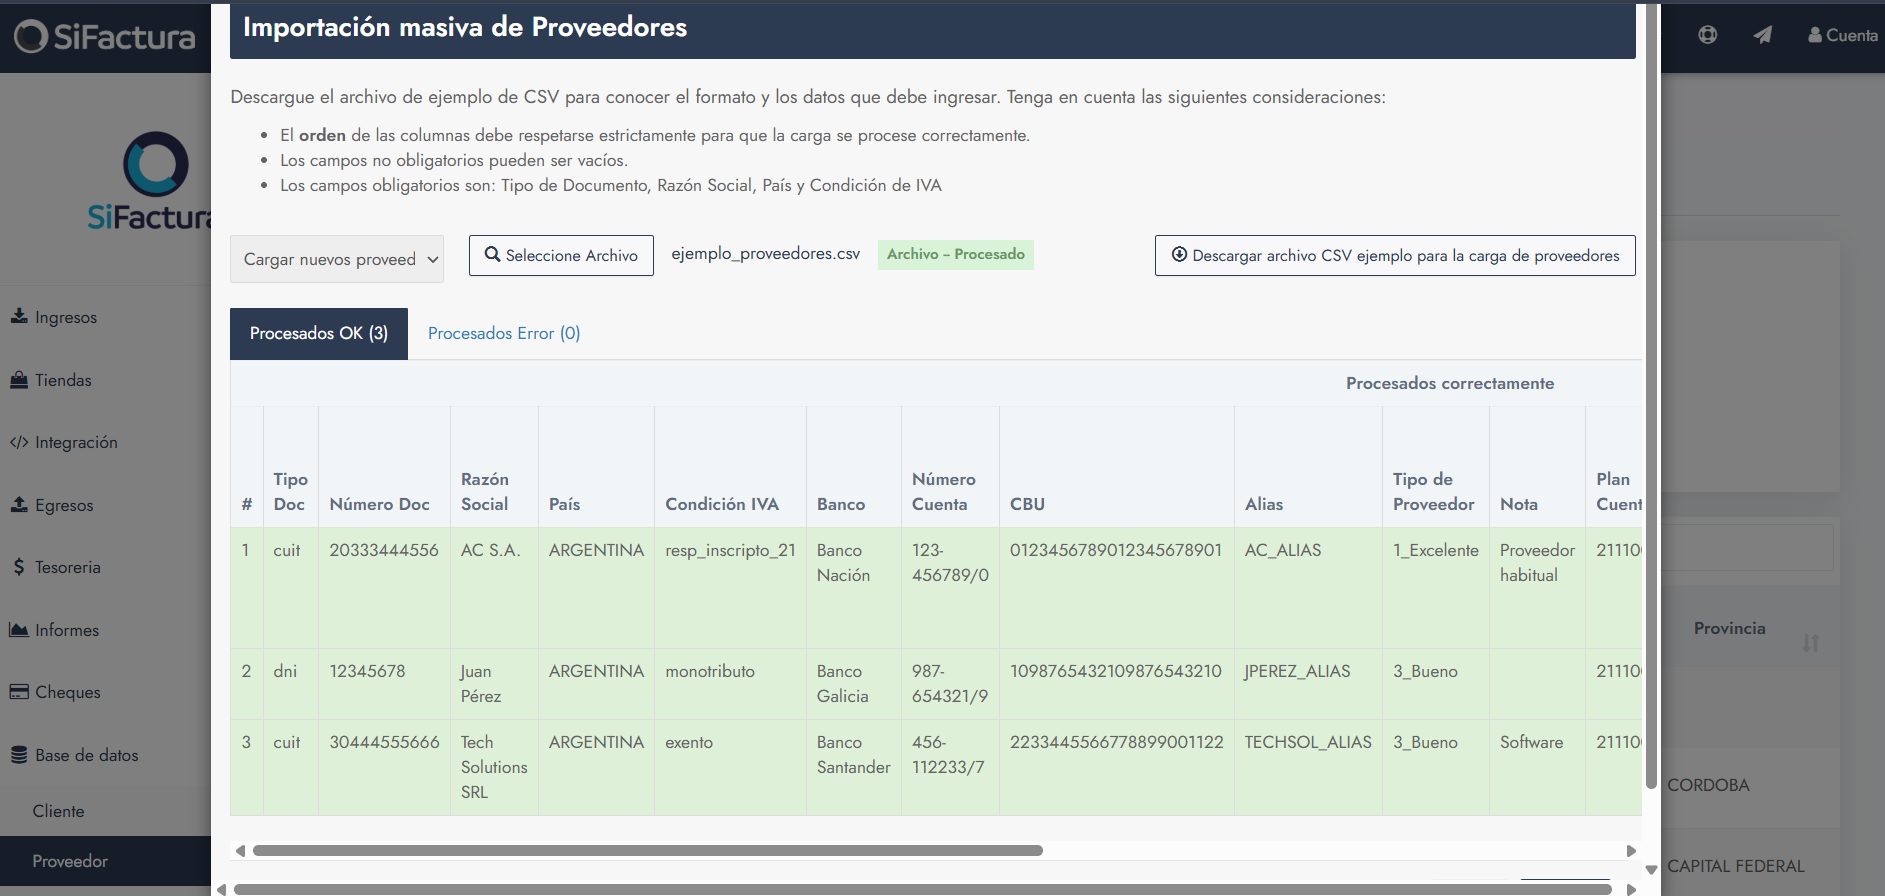Open the Cargar nuevos proveedores dropdown
Viewport: 1885px width, 896px height.
[337, 259]
